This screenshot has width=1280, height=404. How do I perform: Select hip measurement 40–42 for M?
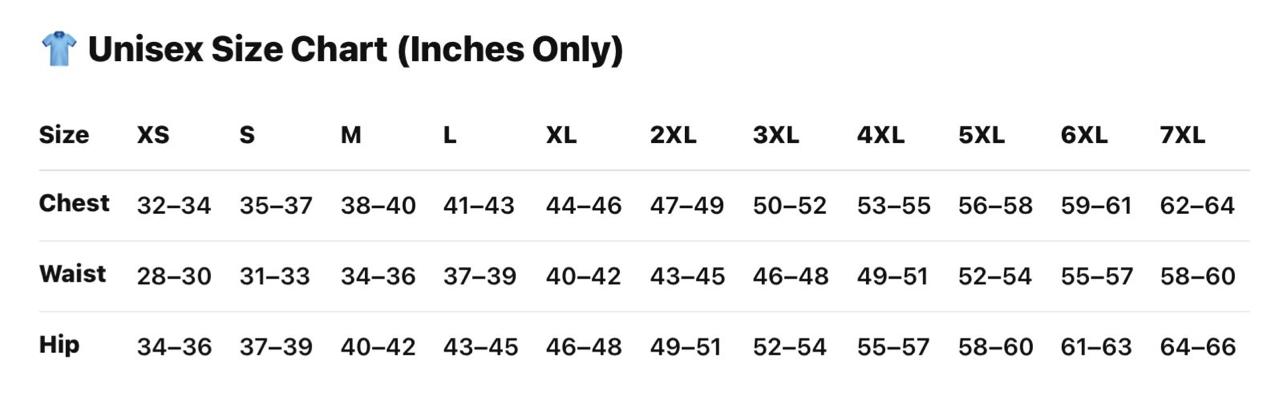tap(378, 347)
